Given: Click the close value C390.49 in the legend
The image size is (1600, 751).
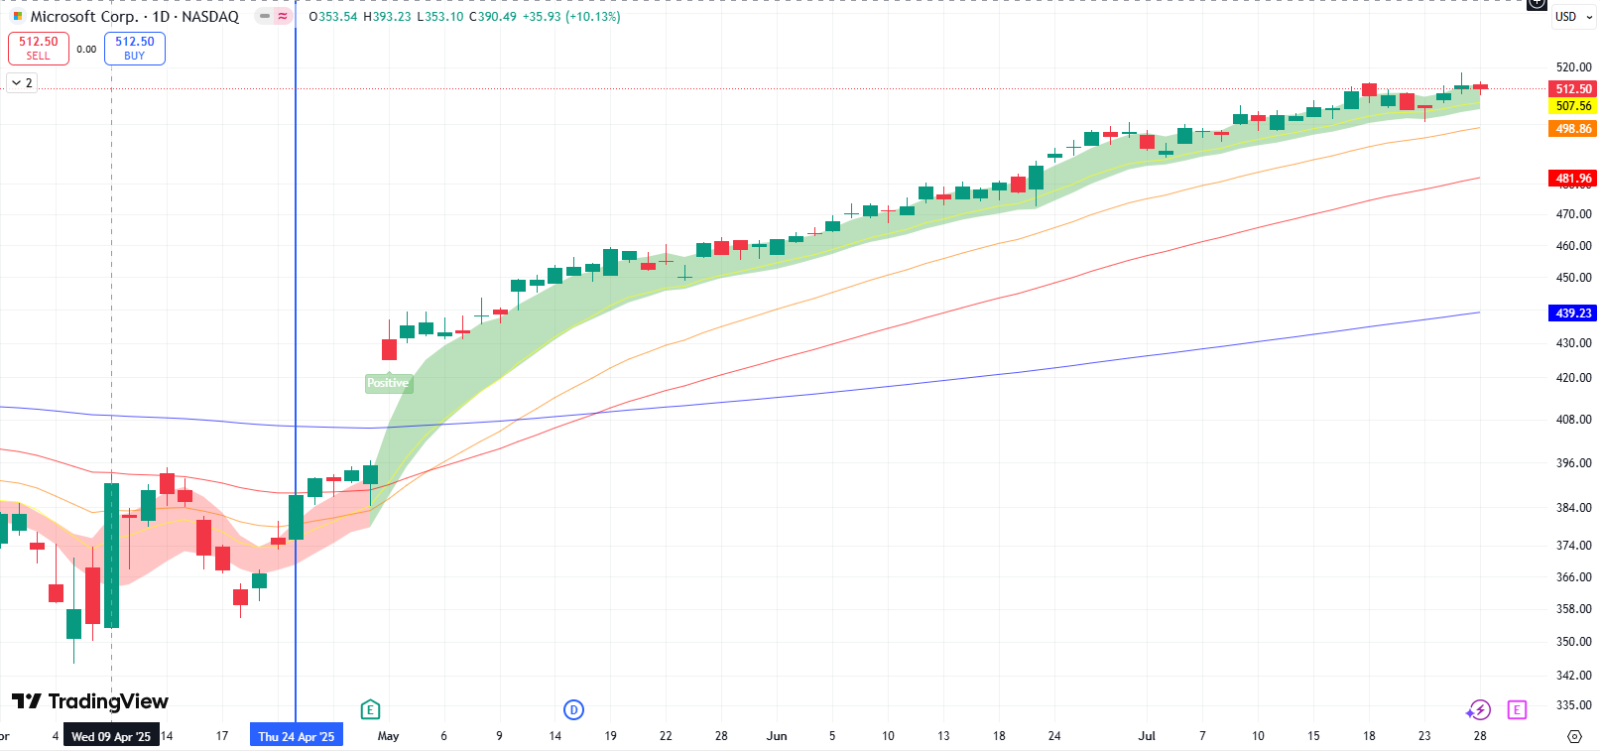Looking at the screenshot, I should (x=493, y=17).
